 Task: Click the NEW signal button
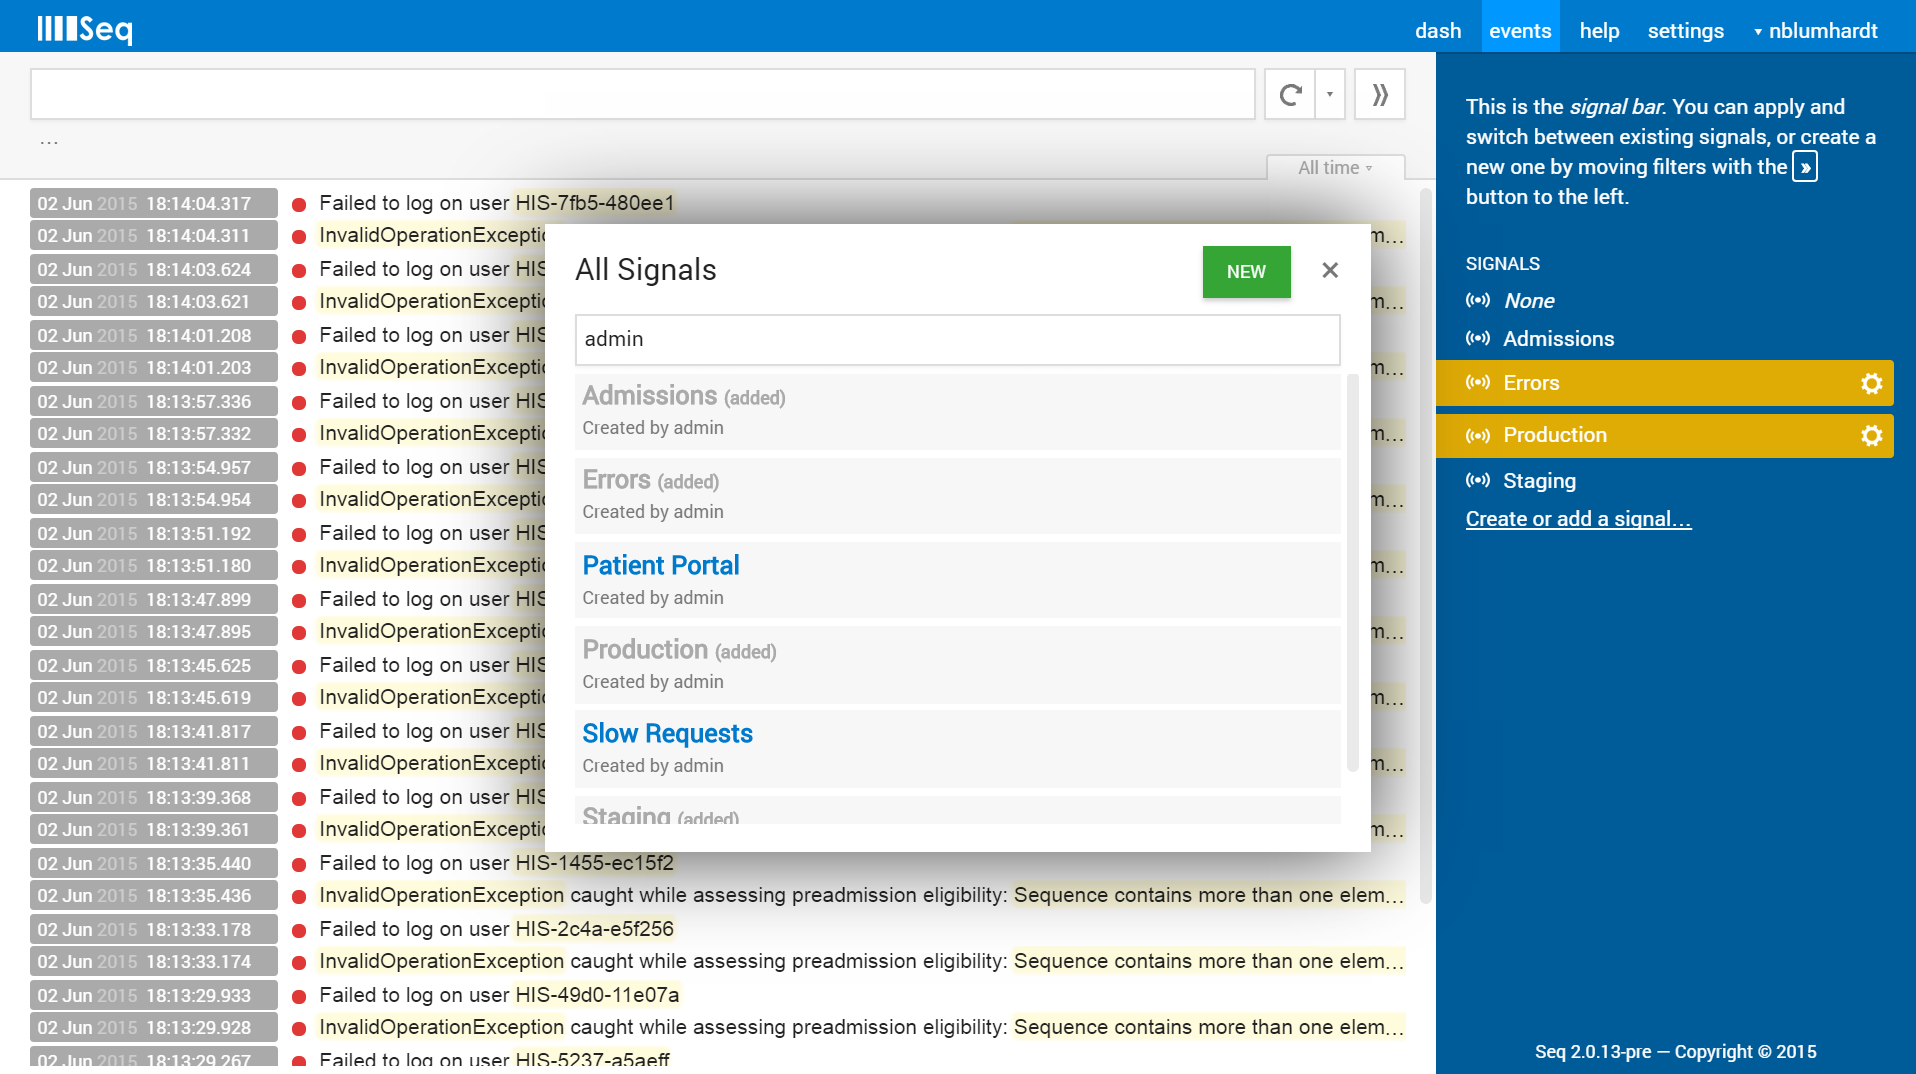[x=1246, y=272]
